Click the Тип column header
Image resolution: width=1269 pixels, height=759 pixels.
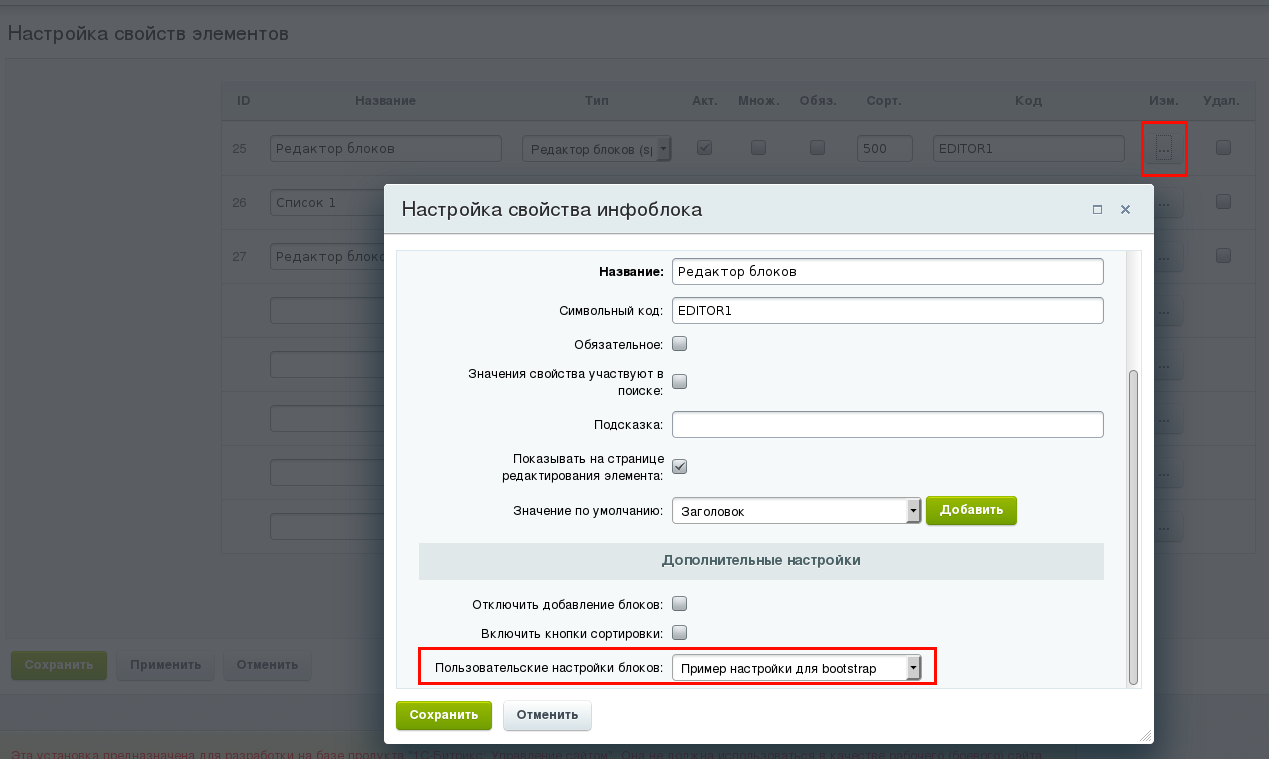pyautogui.click(x=596, y=101)
